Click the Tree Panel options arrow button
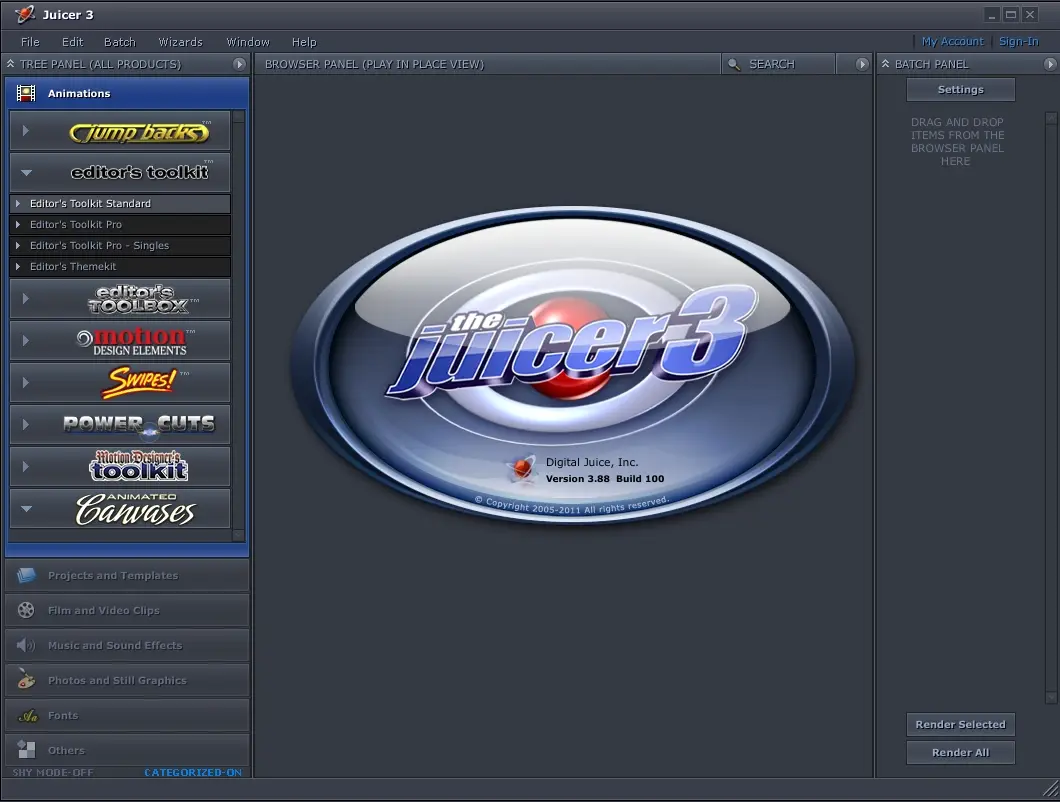 click(x=239, y=64)
